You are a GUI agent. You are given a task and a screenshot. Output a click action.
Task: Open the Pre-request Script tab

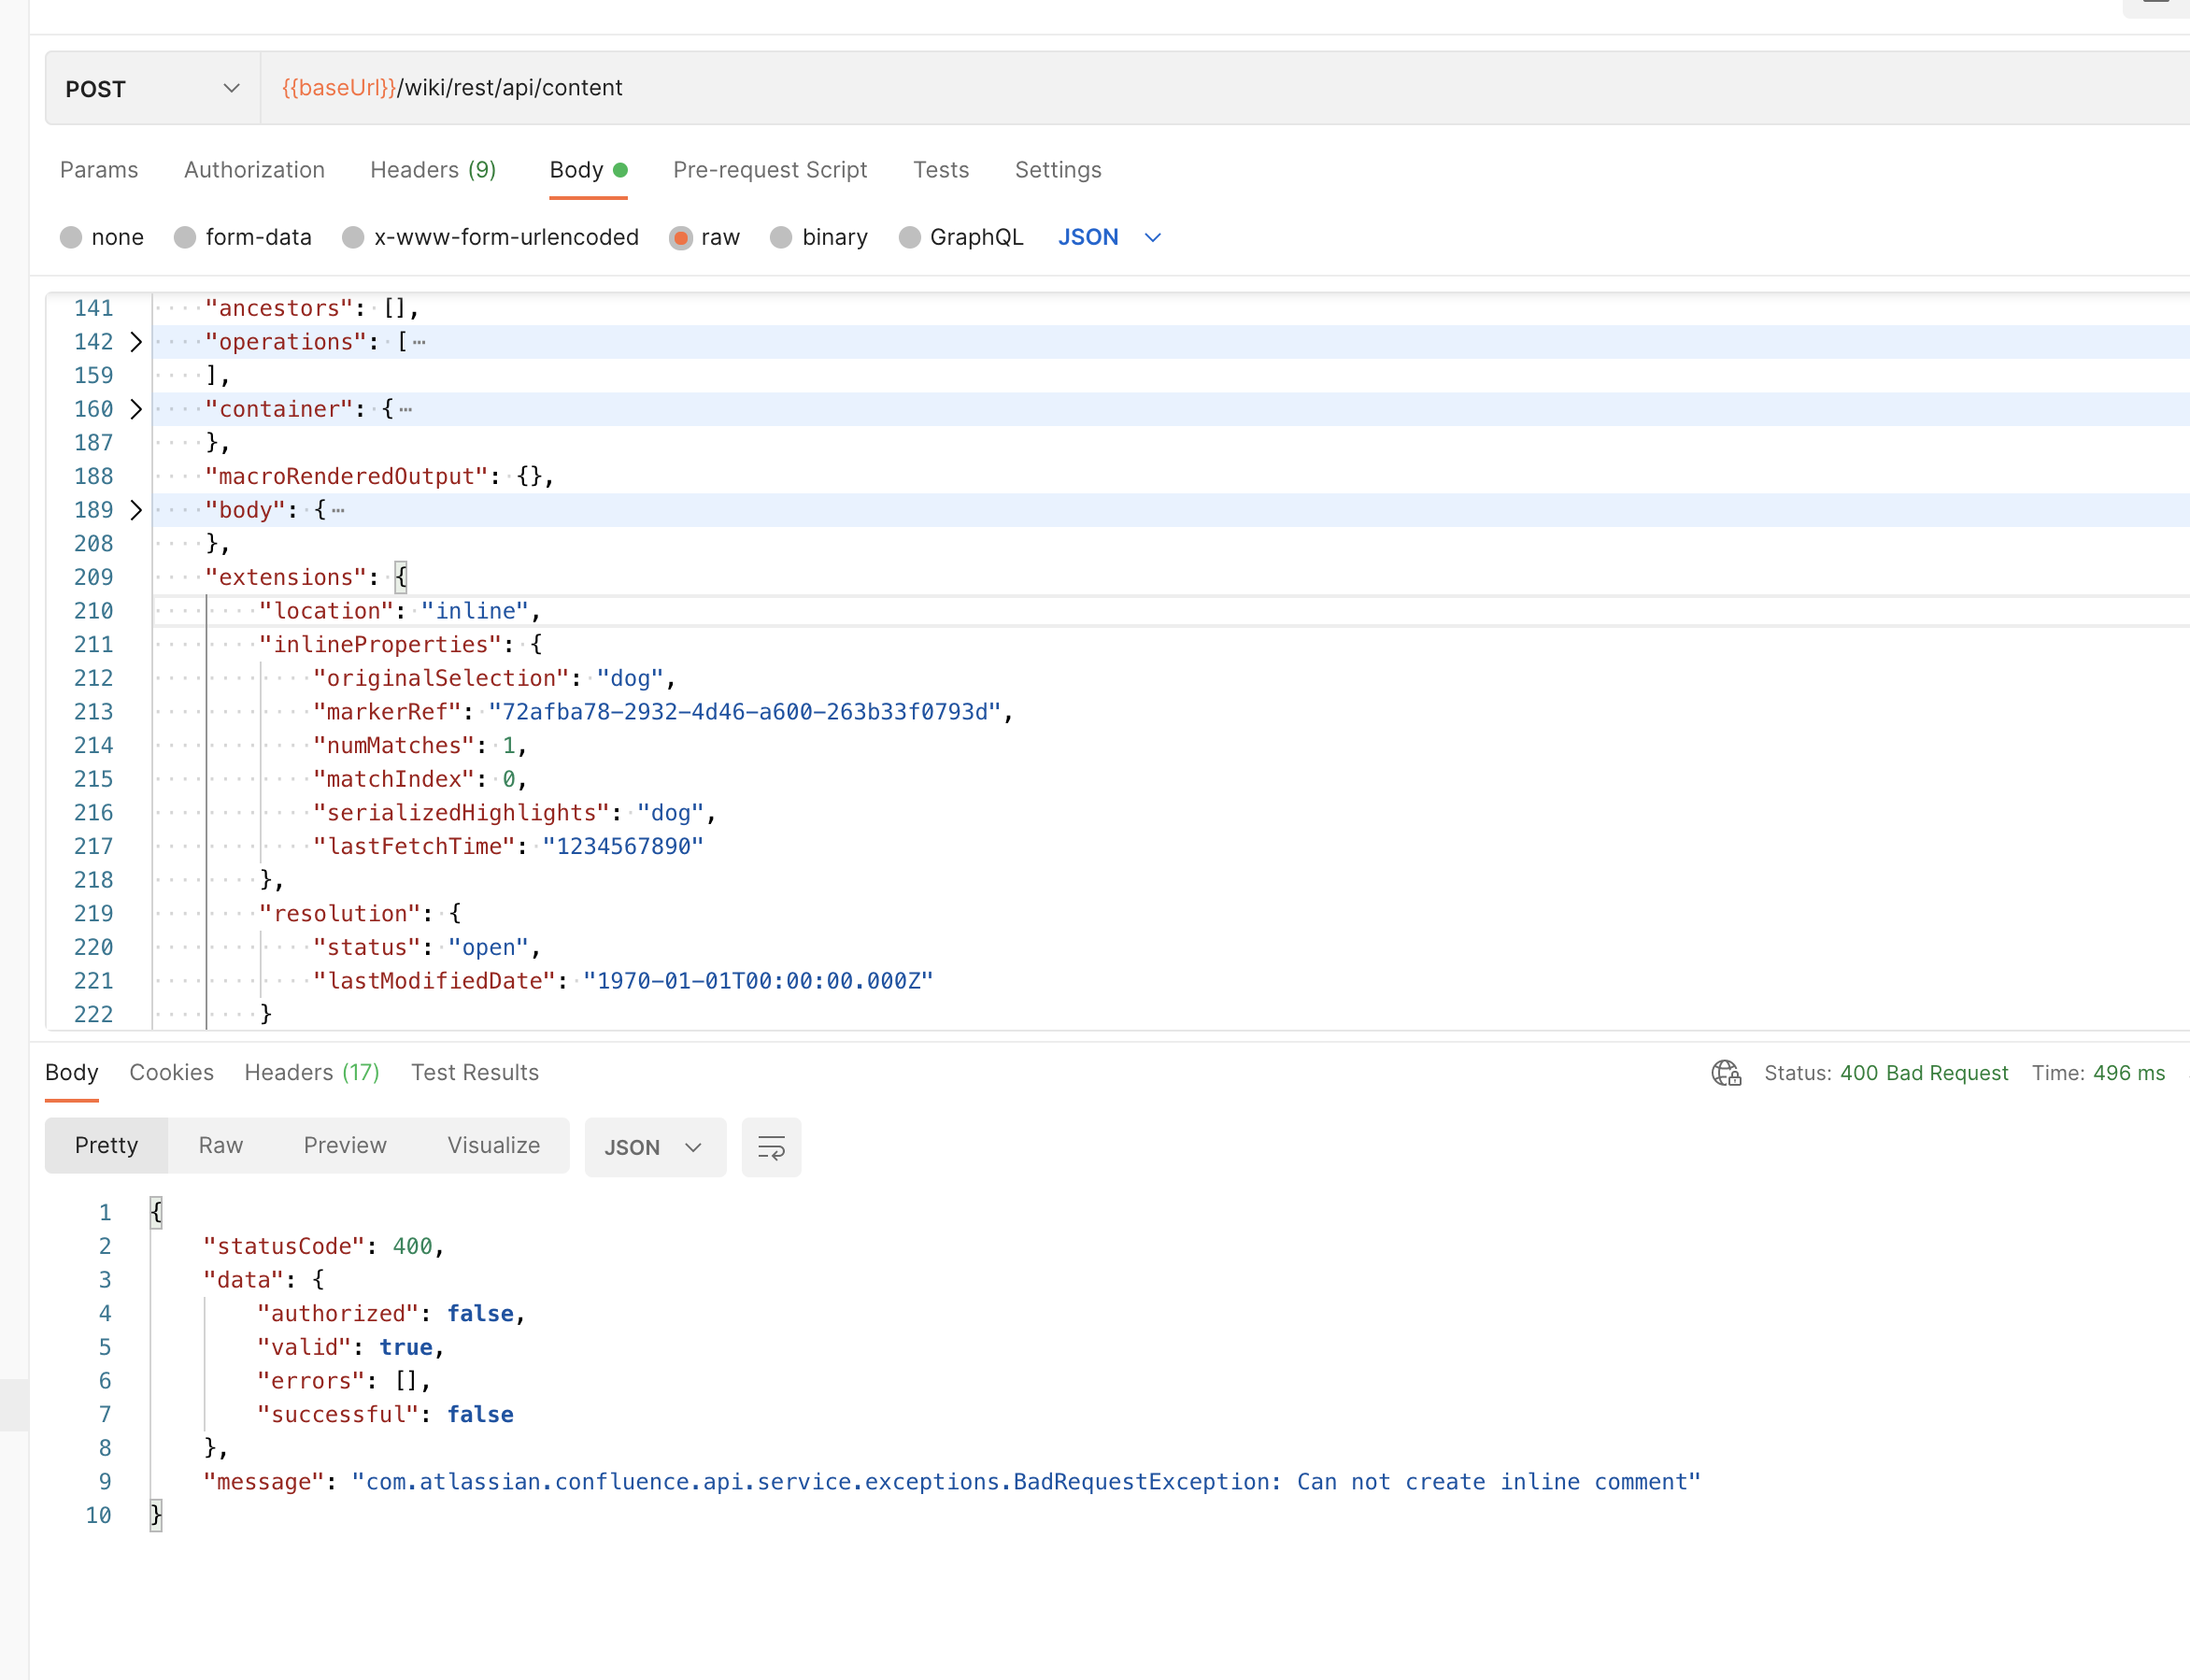[770, 170]
